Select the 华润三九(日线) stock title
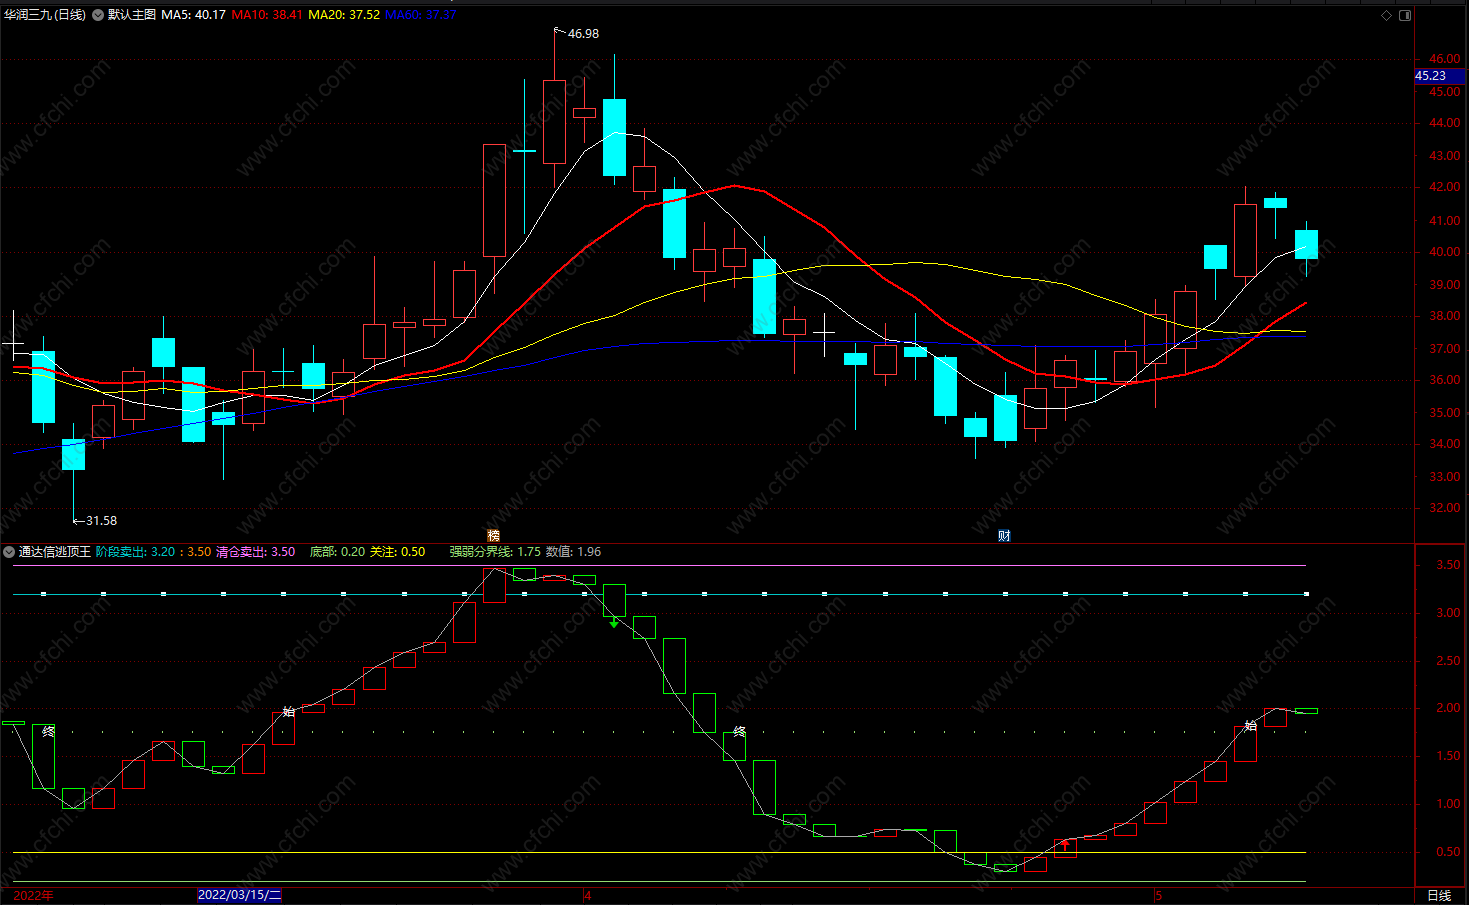Viewport: 1469px width, 905px height. tap(45, 15)
